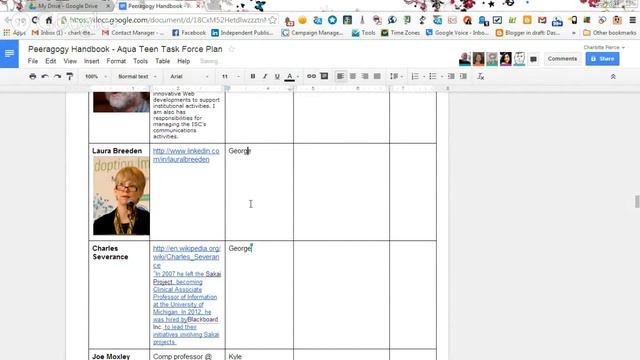Open the Other bookmarks folder

click(x=610, y=33)
